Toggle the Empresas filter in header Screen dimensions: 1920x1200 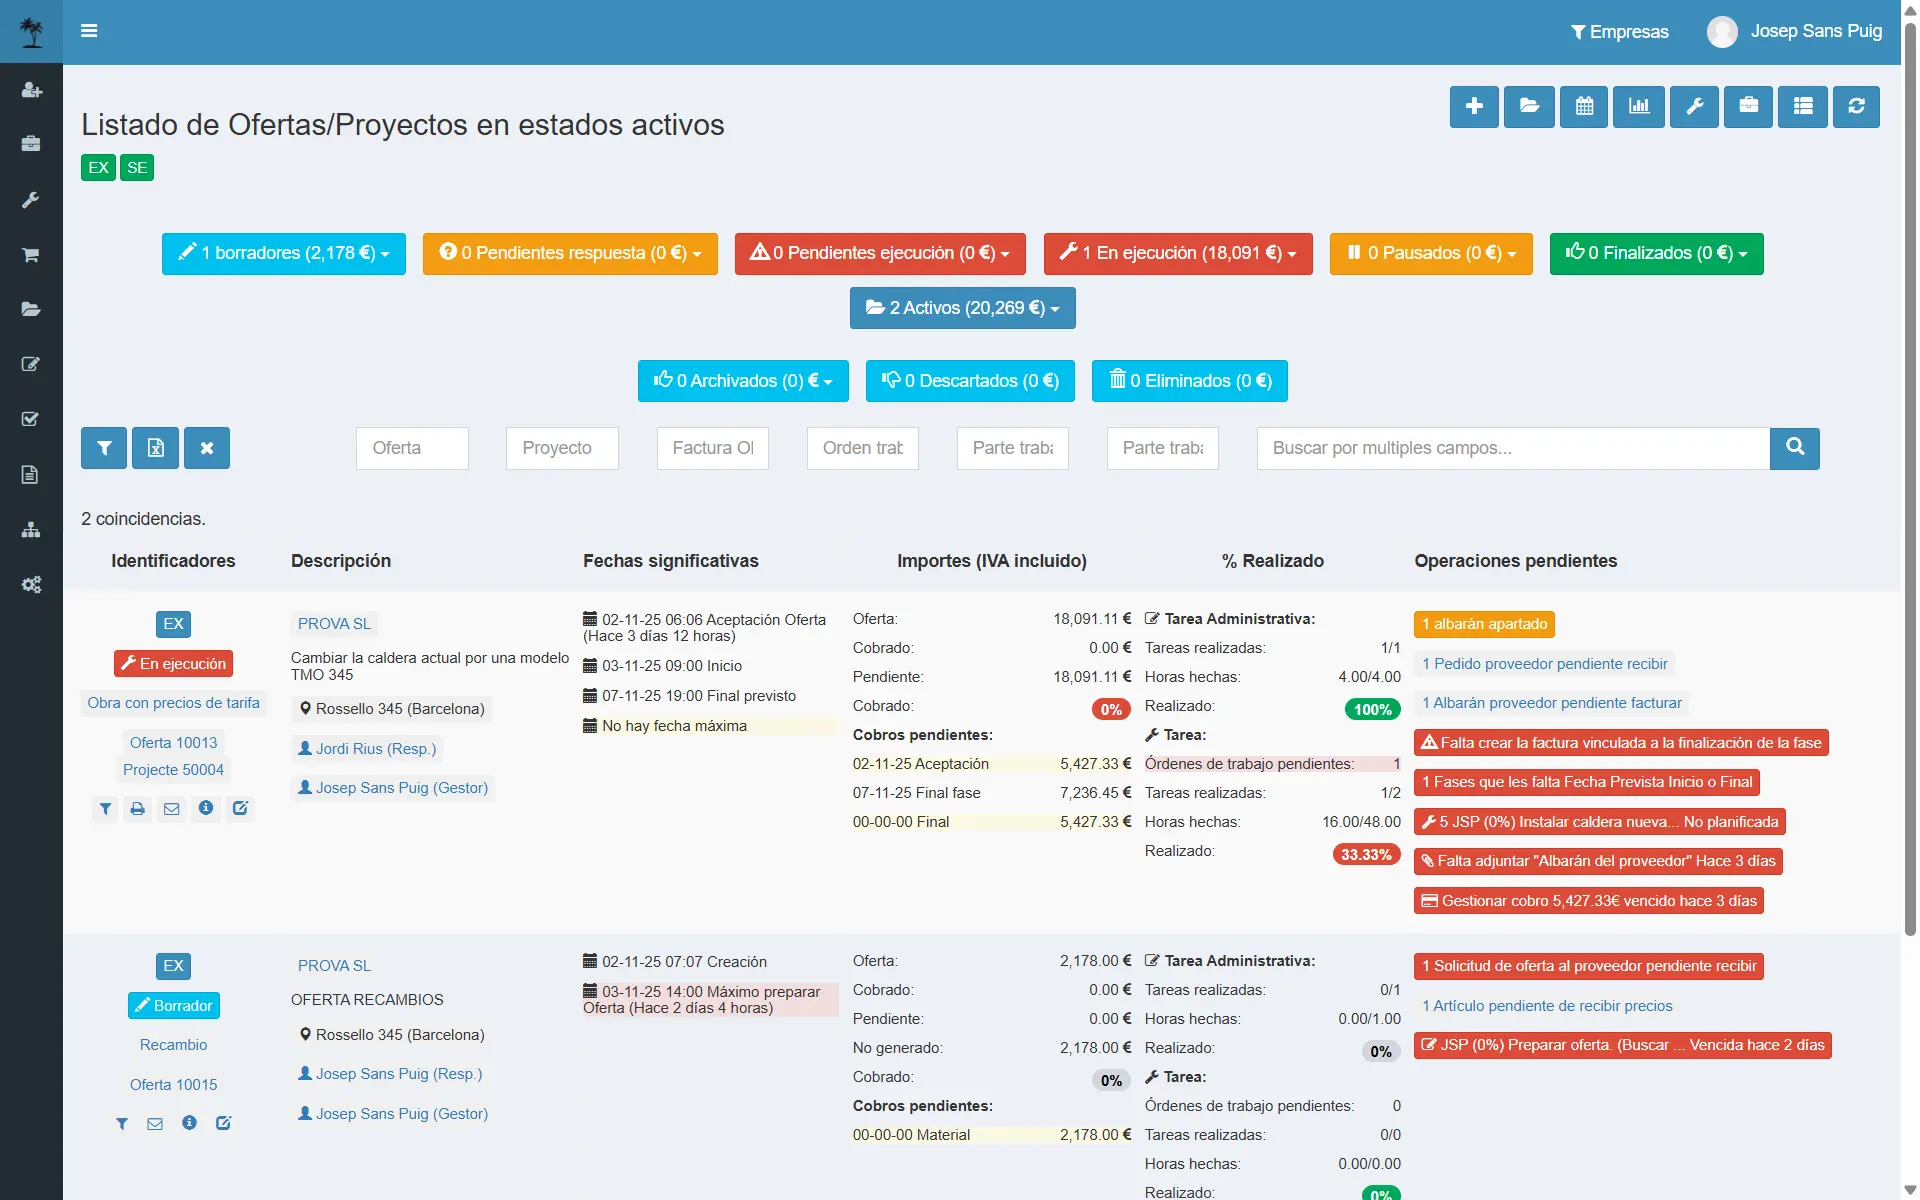(1619, 32)
